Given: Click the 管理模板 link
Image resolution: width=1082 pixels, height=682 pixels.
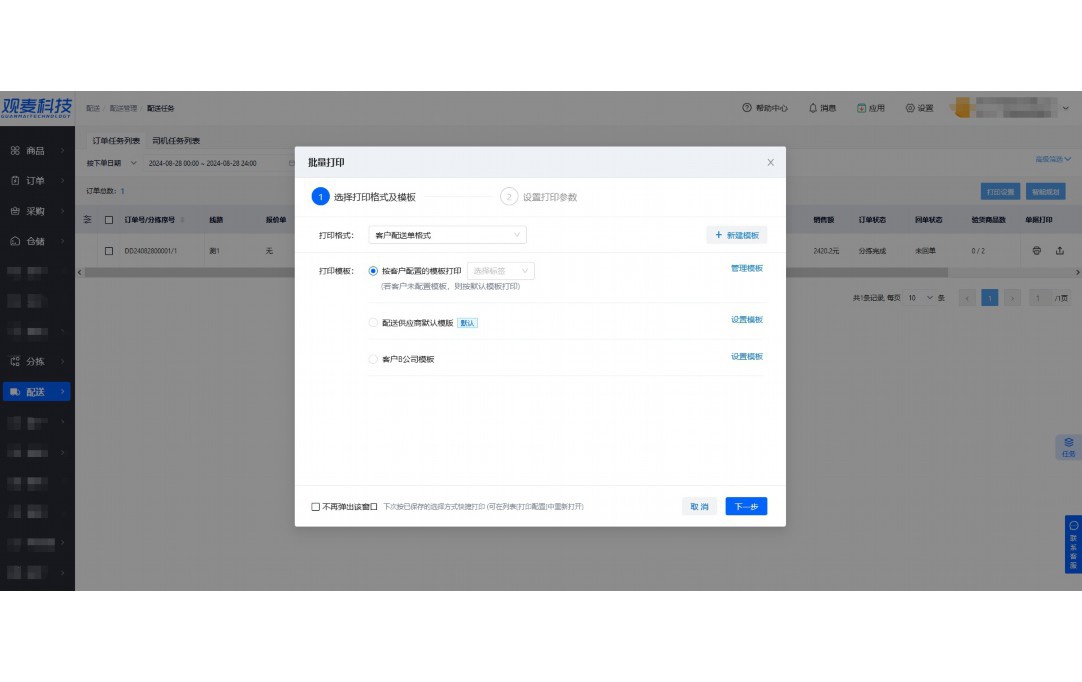Looking at the screenshot, I should coord(746,269).
